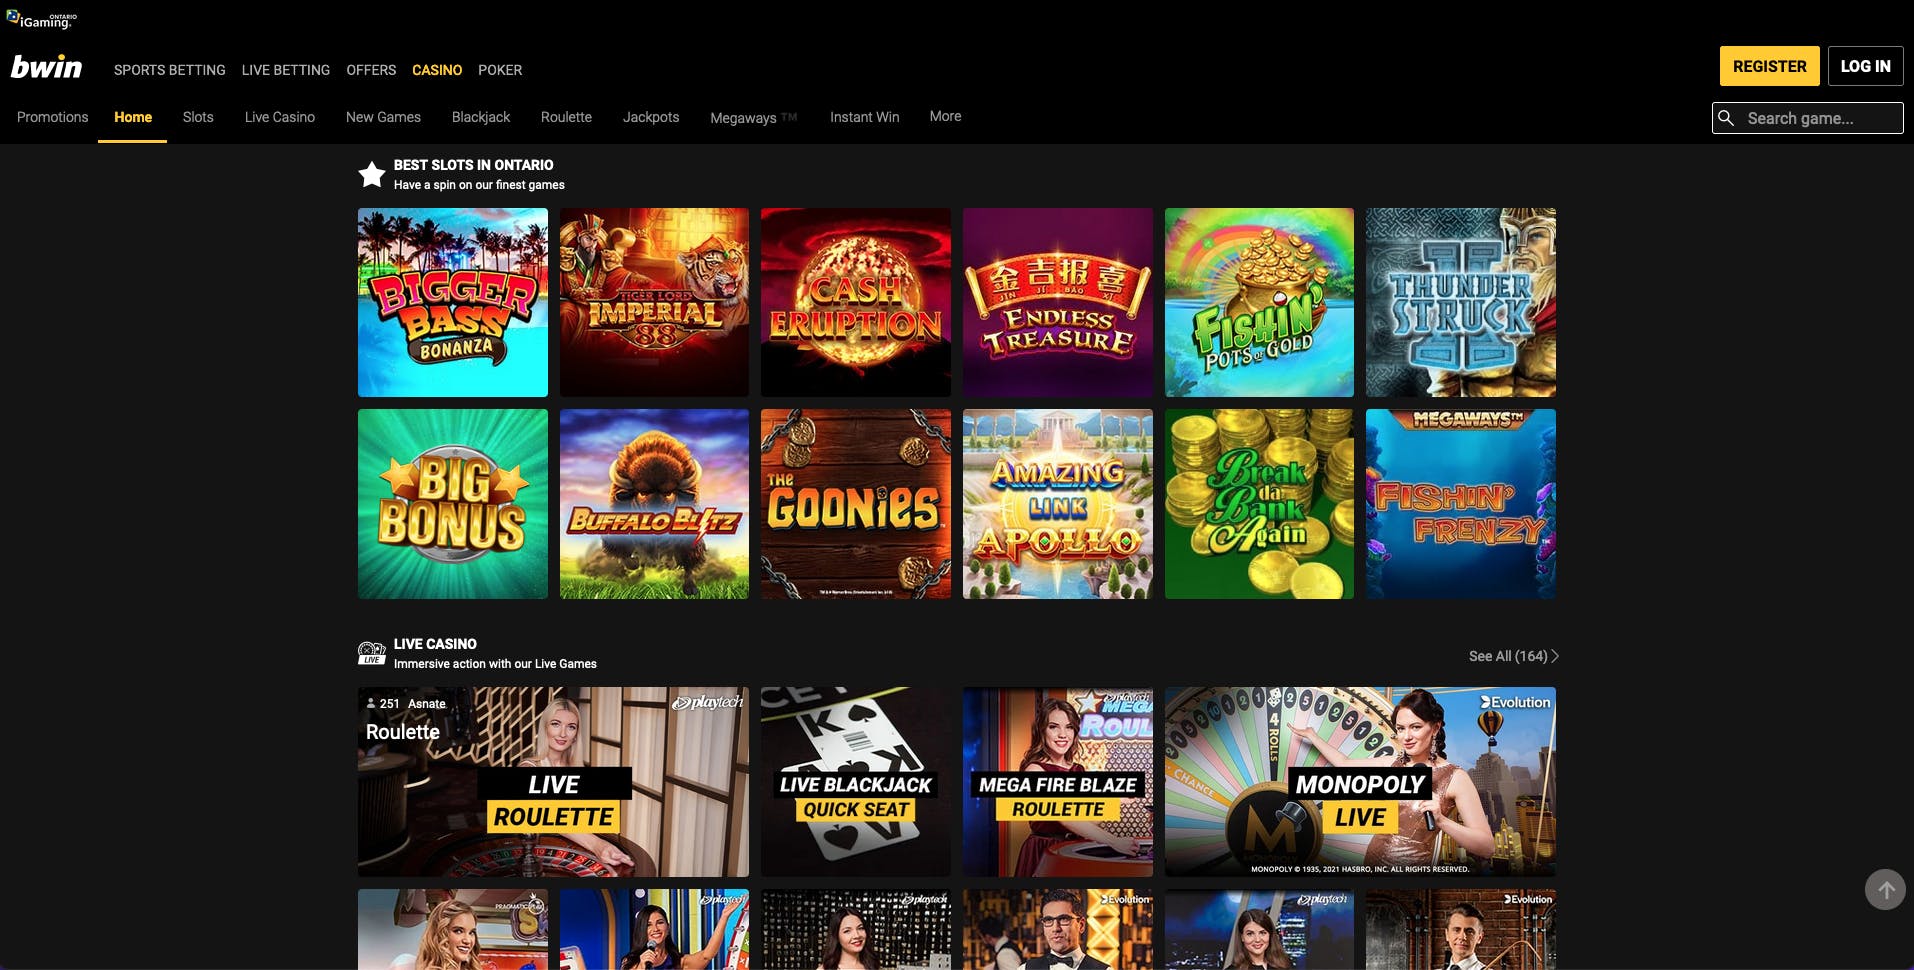Open The Goonies slot tile
Image resolution: width=1914 pixels, height=970 pixels.
pos(855,504)
